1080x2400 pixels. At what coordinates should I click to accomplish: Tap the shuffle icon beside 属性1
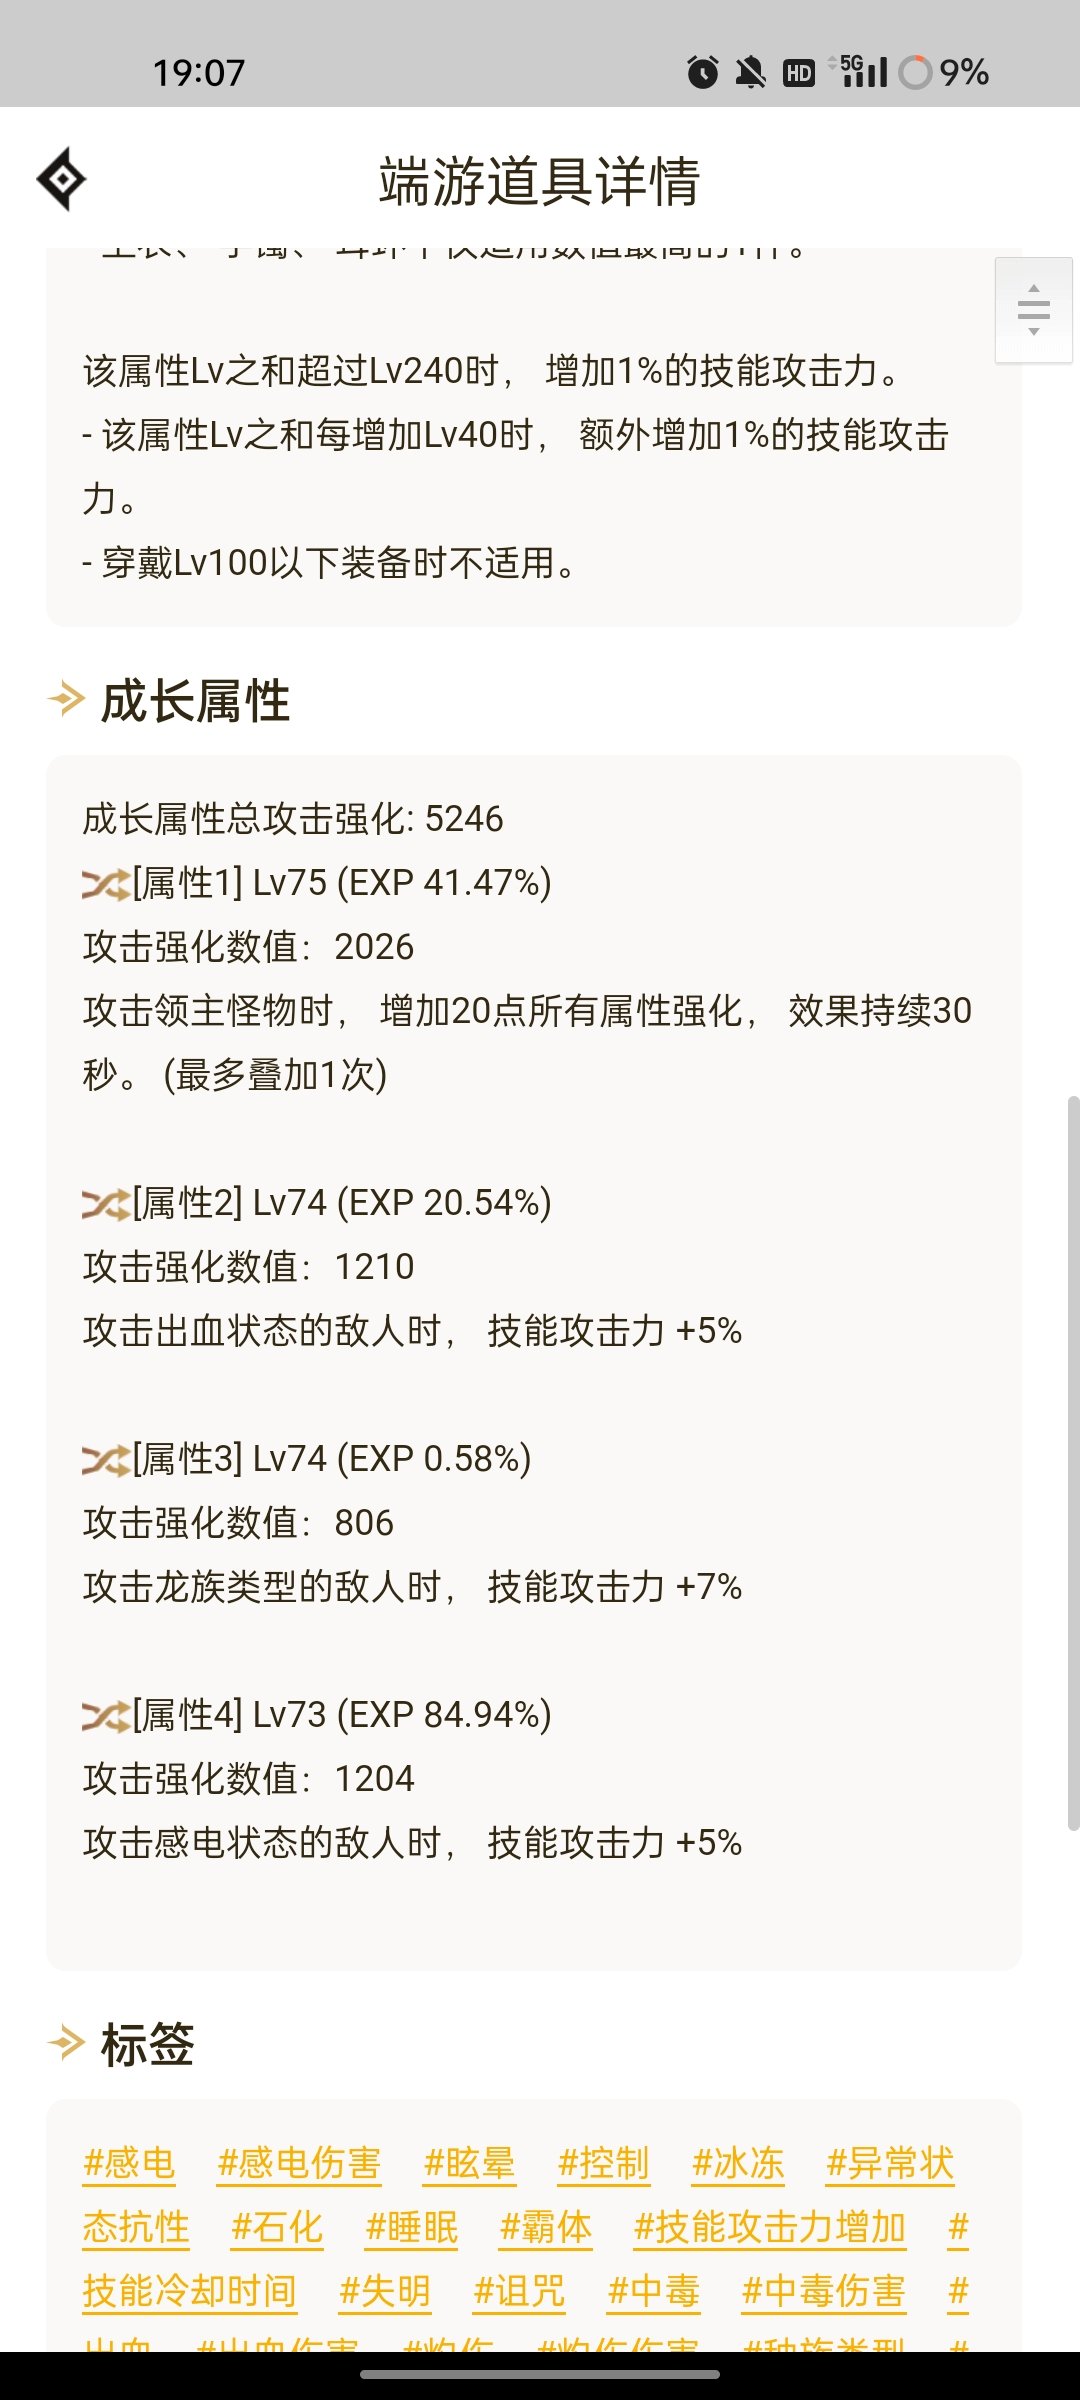tap(106, 884)
